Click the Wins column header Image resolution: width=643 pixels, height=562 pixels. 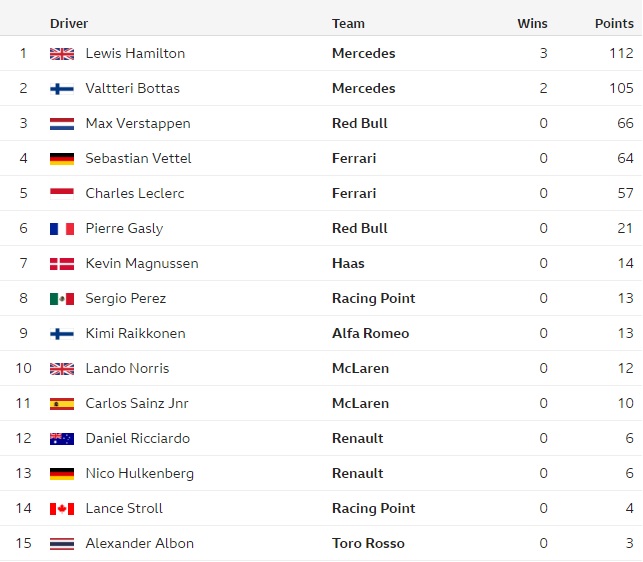532,23
